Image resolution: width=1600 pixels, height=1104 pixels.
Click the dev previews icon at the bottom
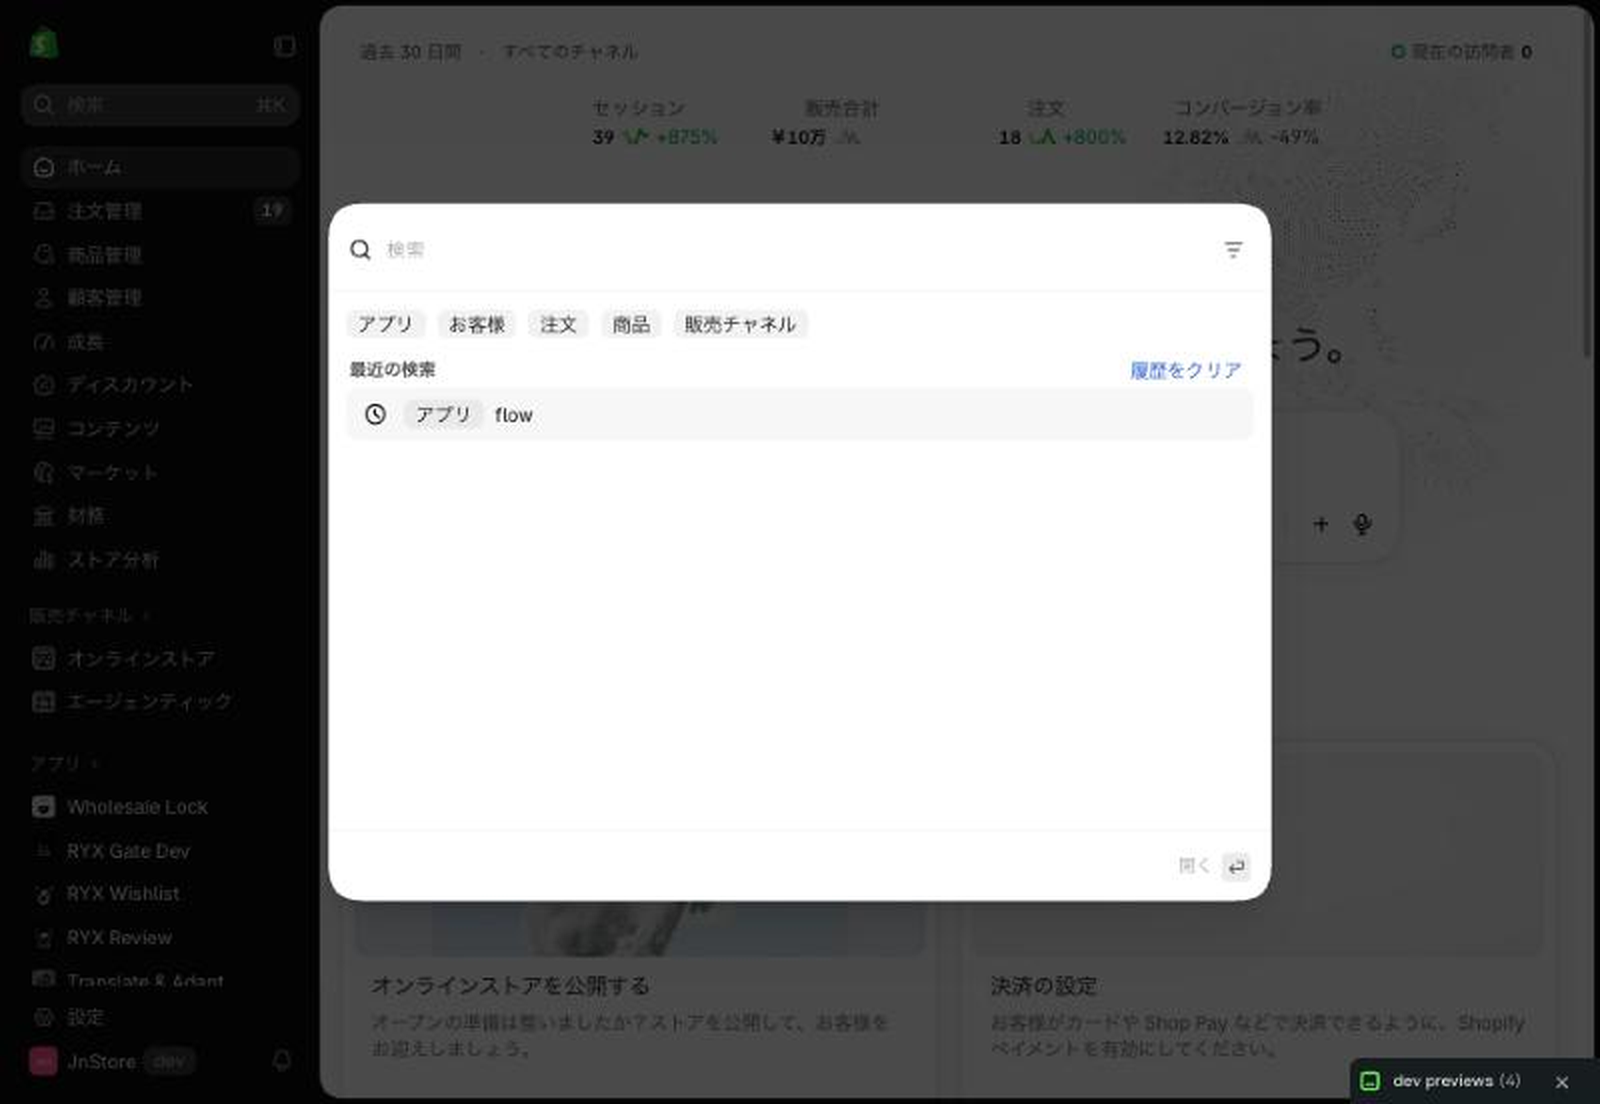[1371, 1081]
